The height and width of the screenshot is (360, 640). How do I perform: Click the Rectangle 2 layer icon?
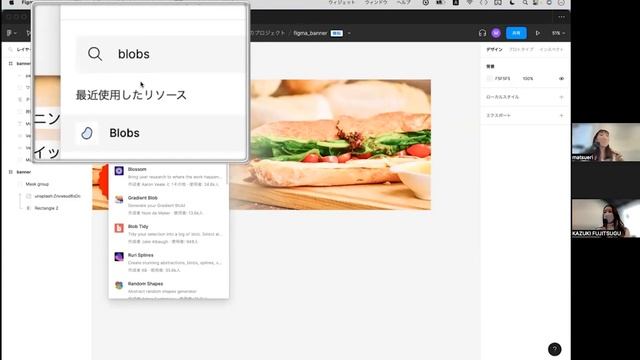click(x=28, y=208)
